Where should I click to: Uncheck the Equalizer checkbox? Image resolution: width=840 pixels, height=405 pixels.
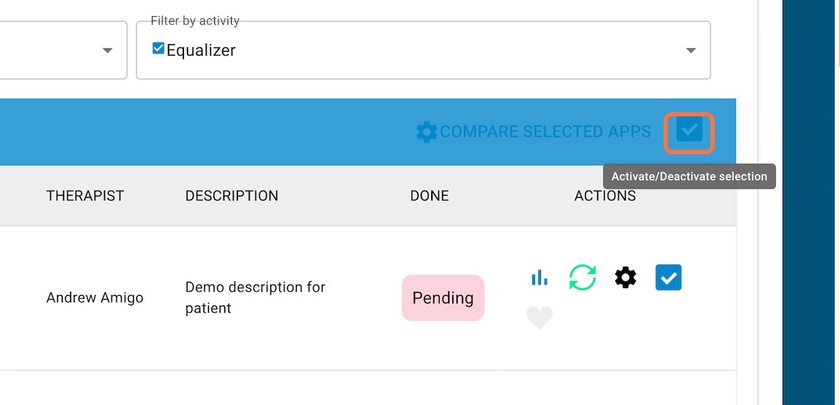tap(158, 49)
